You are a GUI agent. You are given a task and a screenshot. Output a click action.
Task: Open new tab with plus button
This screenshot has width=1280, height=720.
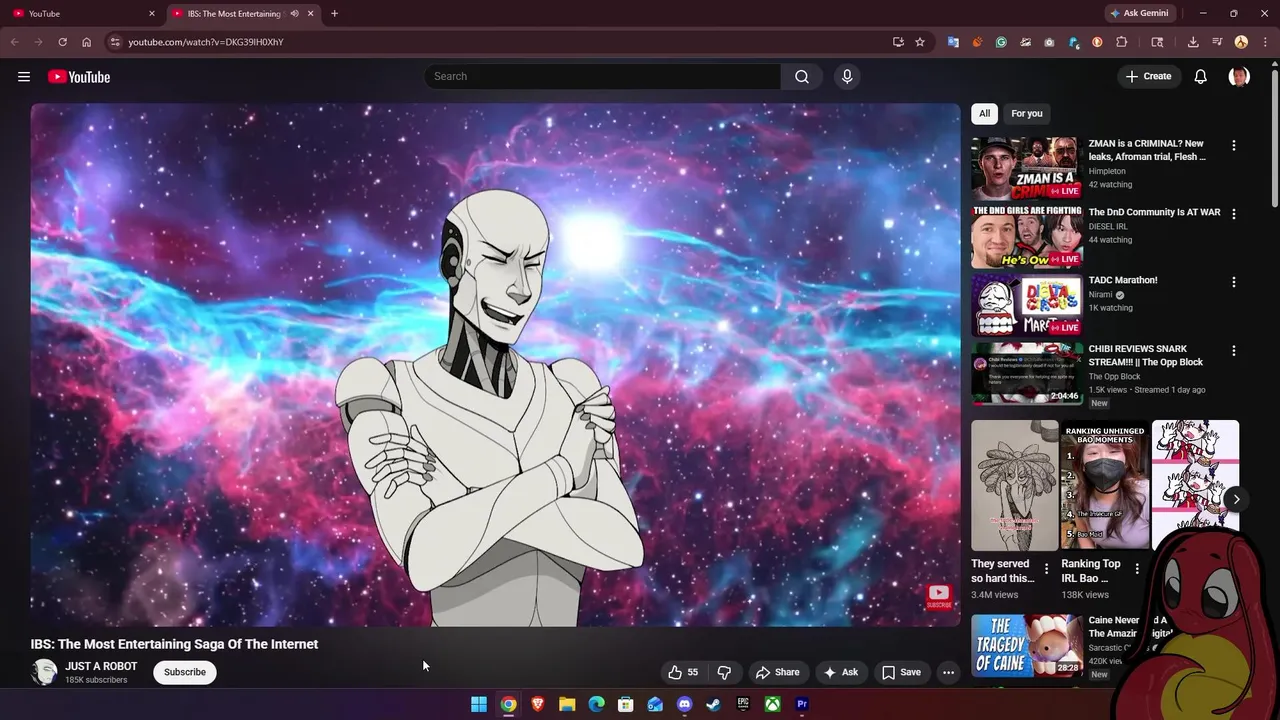[334, 14]
